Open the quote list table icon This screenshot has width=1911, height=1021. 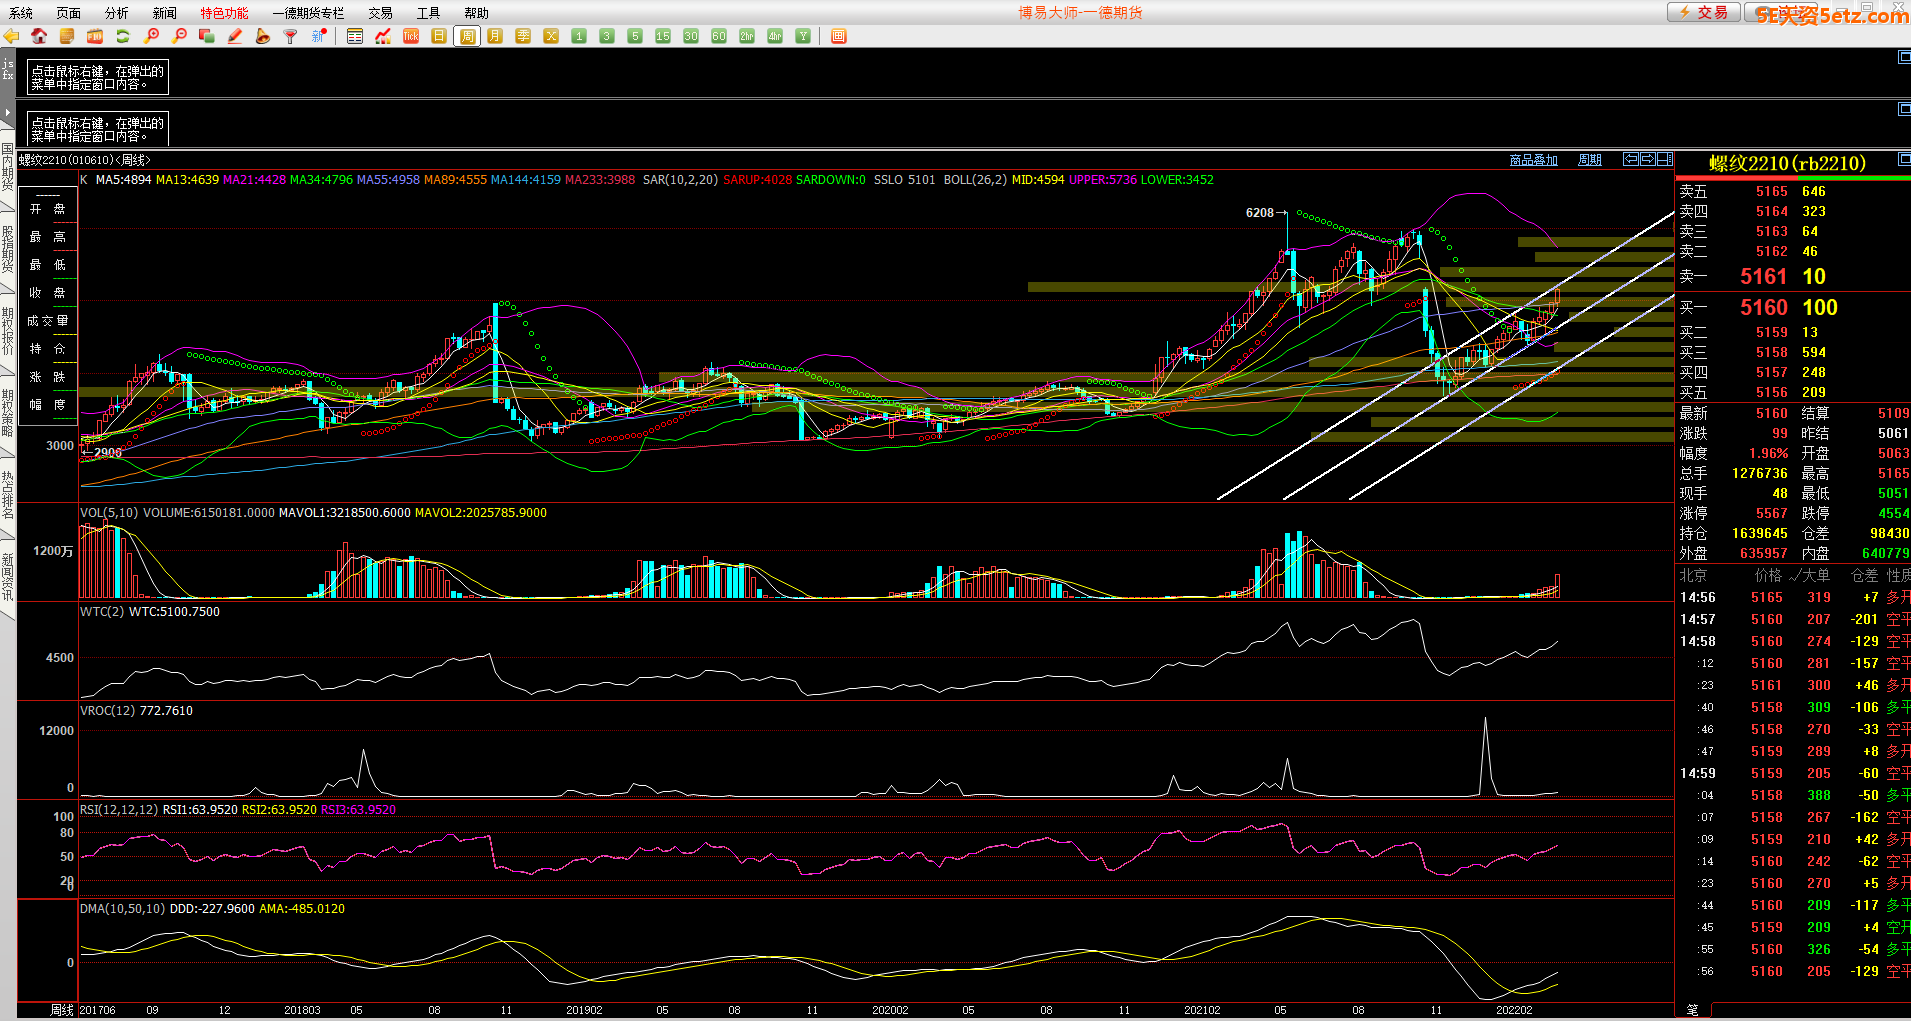click(355, 36)
